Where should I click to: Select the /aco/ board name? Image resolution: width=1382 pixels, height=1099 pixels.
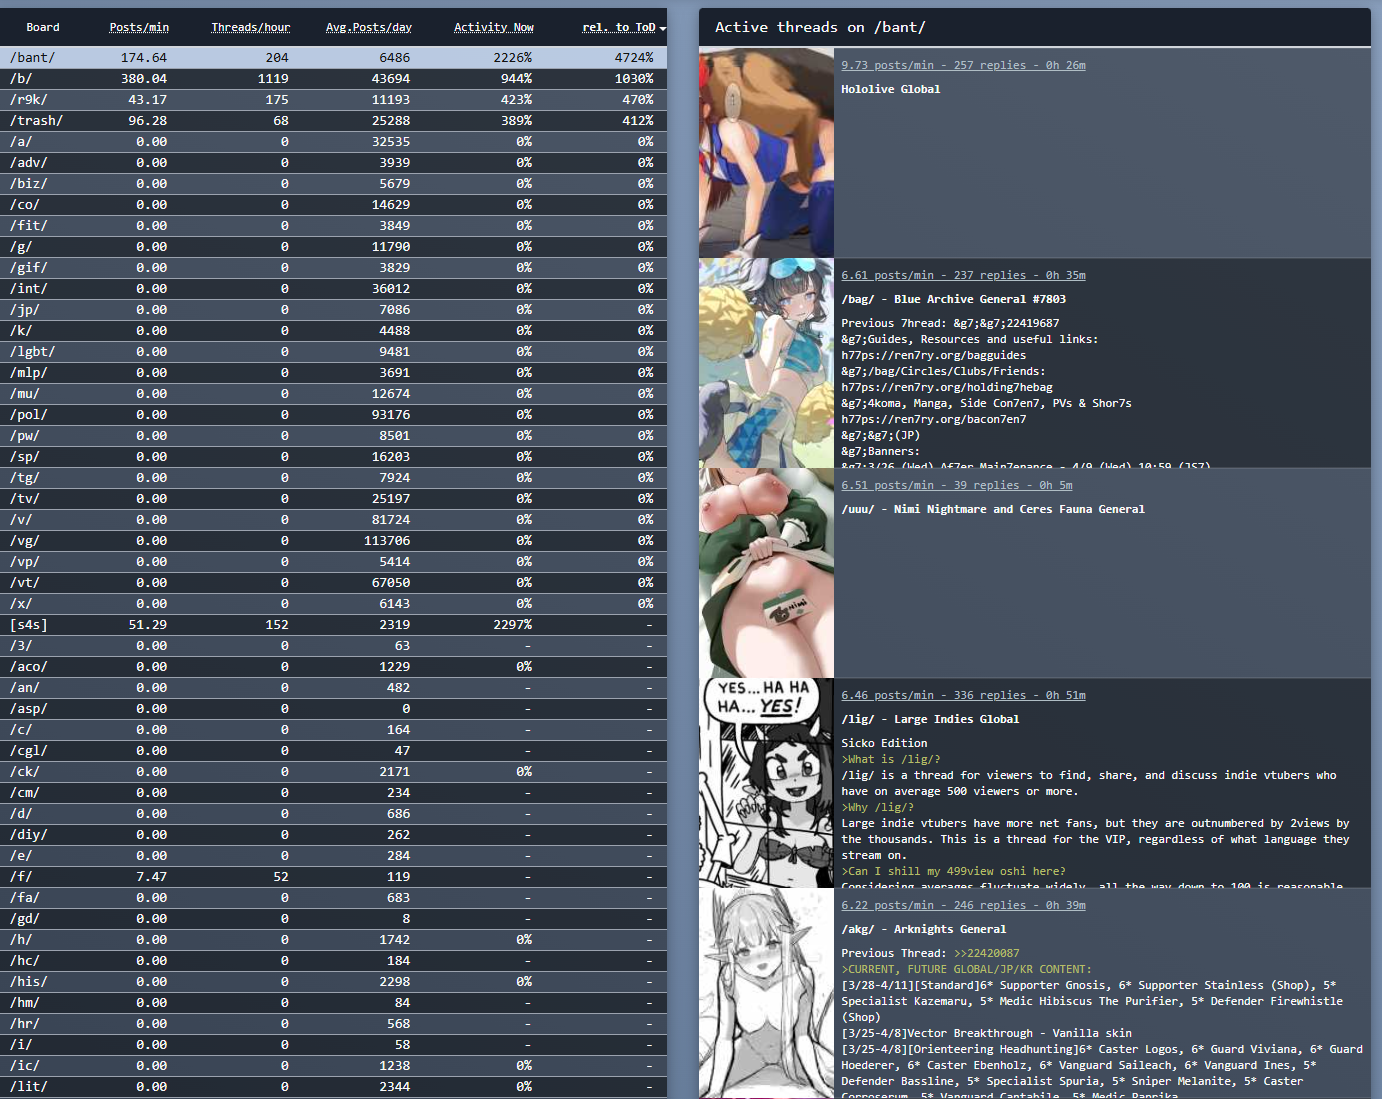[x=29, y=667]
